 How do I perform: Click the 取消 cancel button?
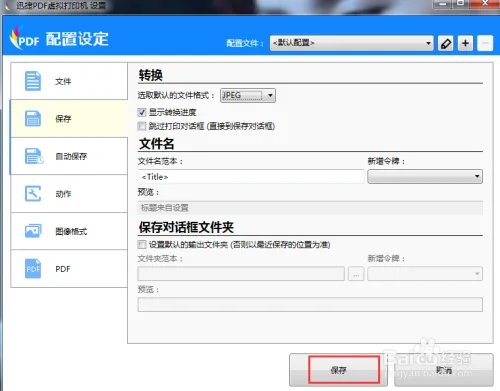(444, 370)
